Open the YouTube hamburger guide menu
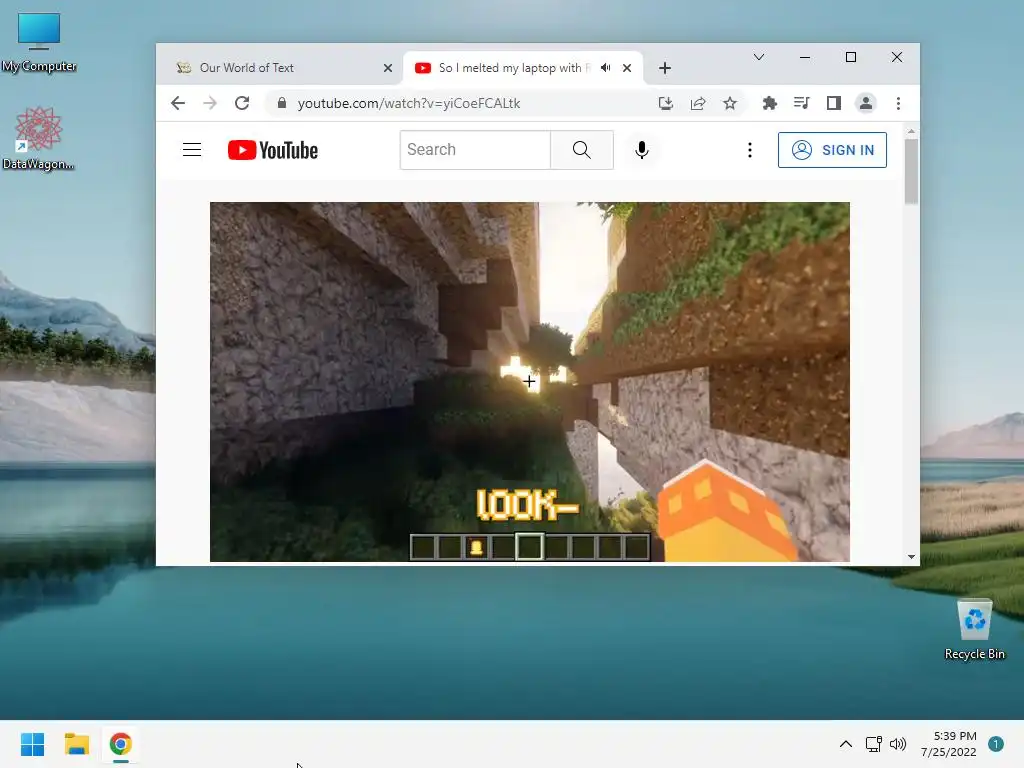Viewport: 1024px width, 768px height. tap(191, 150)
